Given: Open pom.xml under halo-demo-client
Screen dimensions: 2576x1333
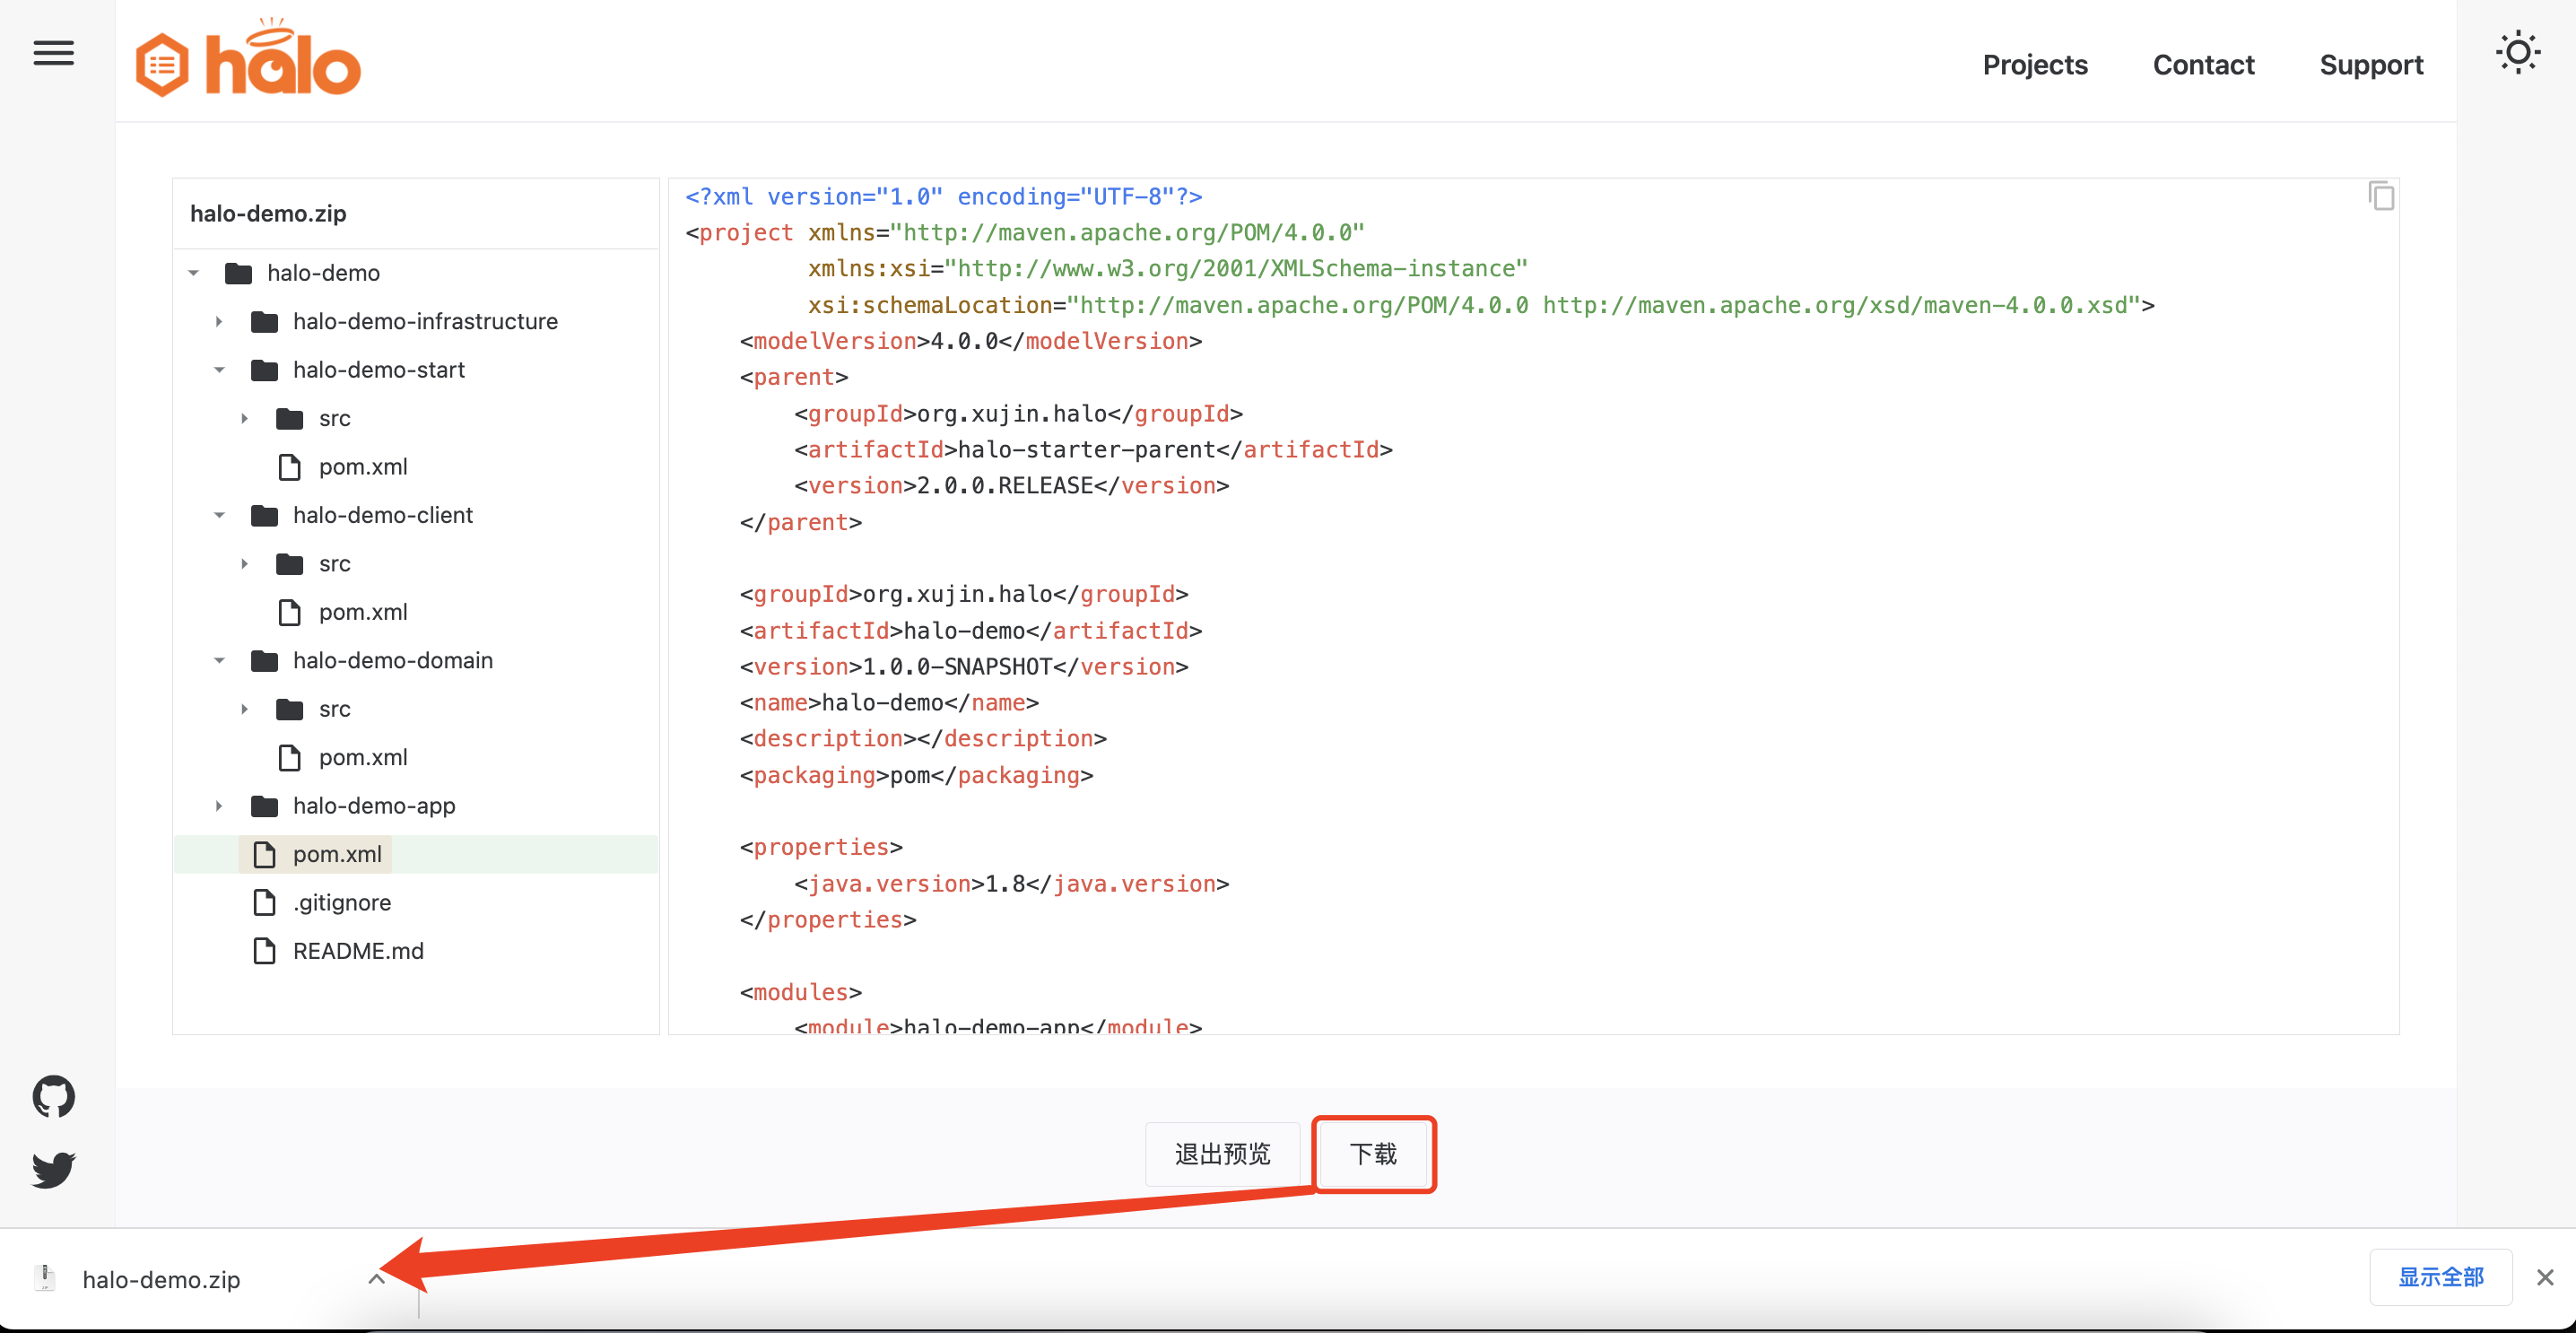Looking at the screenshot, I should point(362,612).
